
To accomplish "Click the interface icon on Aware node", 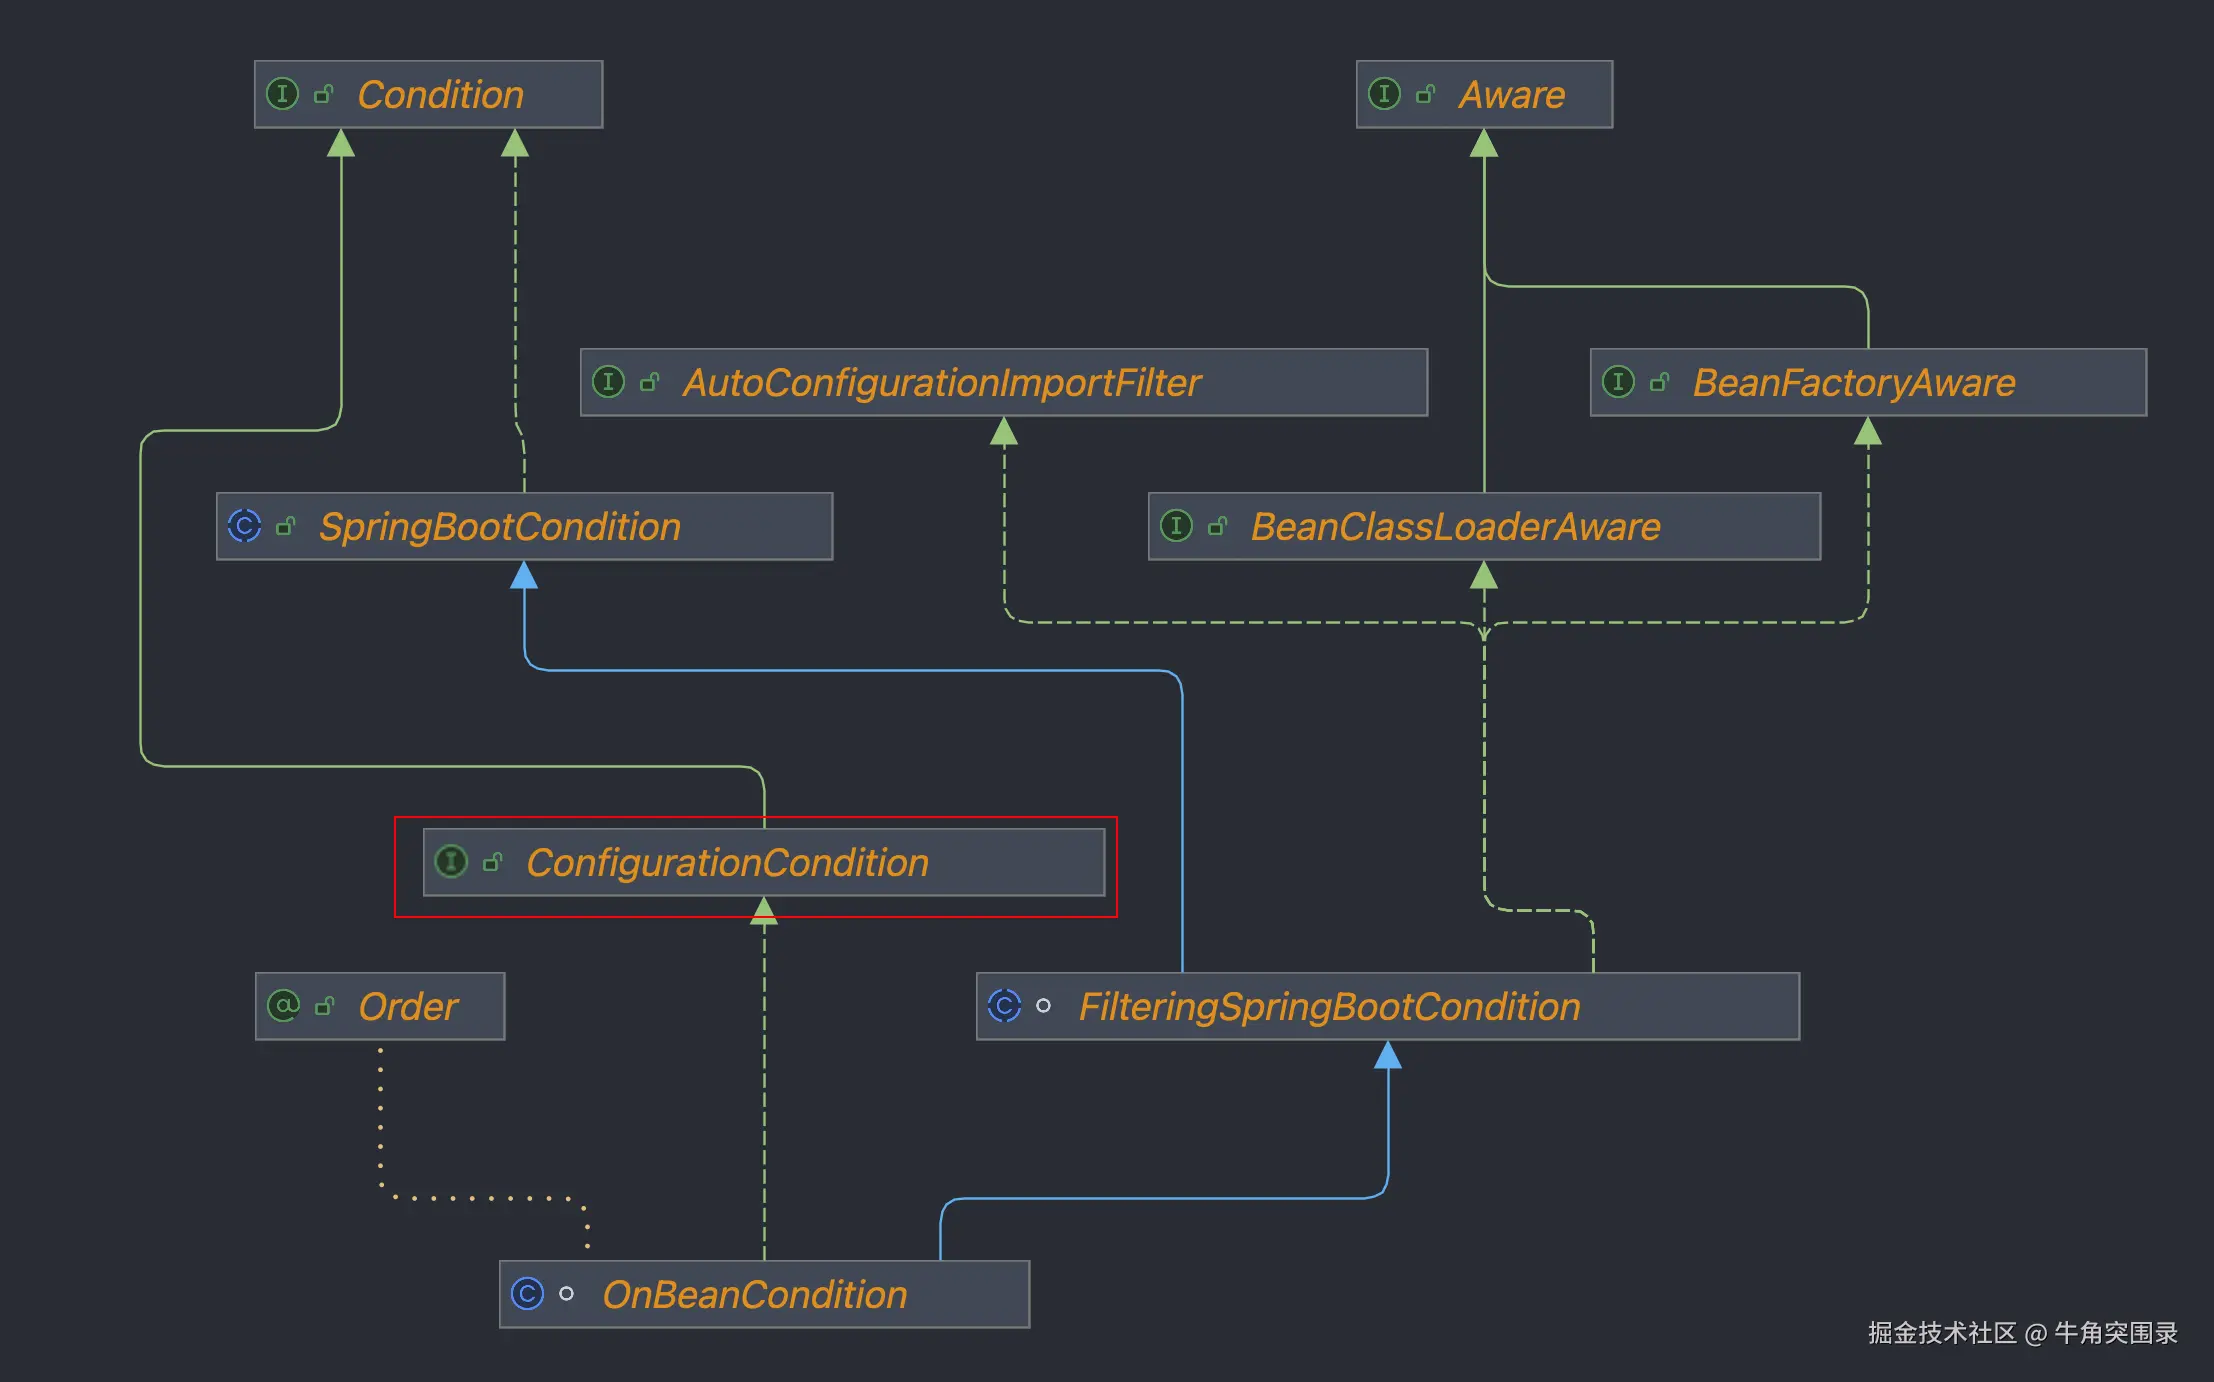I will pyautogui.click(x=1384, y=94).
